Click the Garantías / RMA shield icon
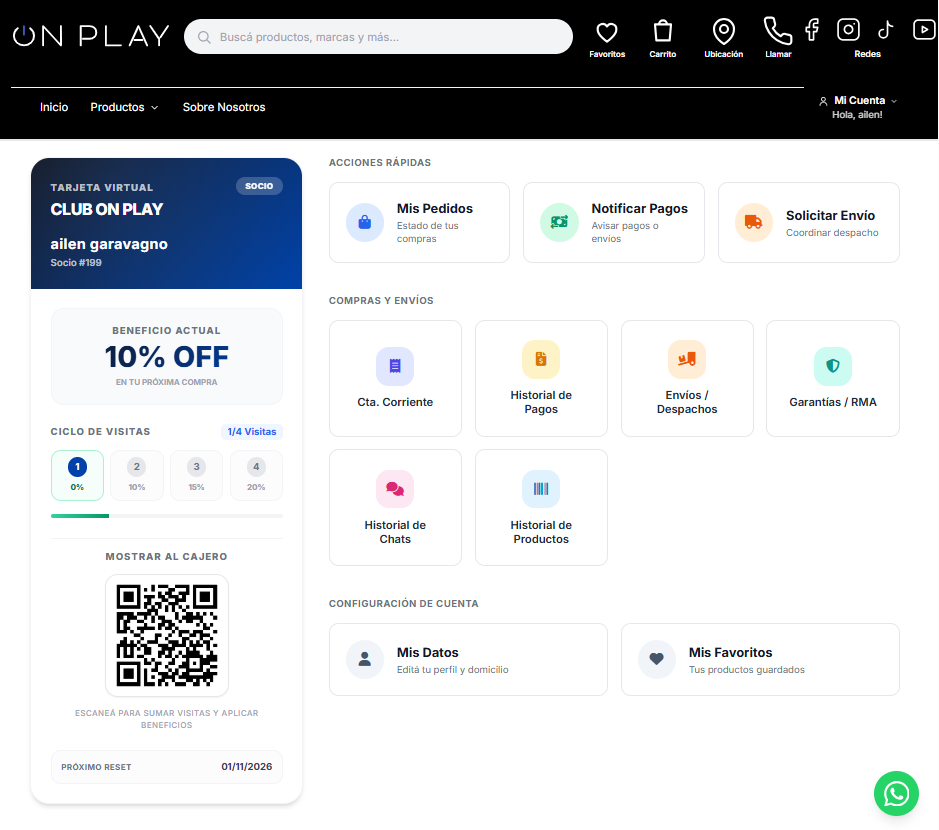 [832, 366]
